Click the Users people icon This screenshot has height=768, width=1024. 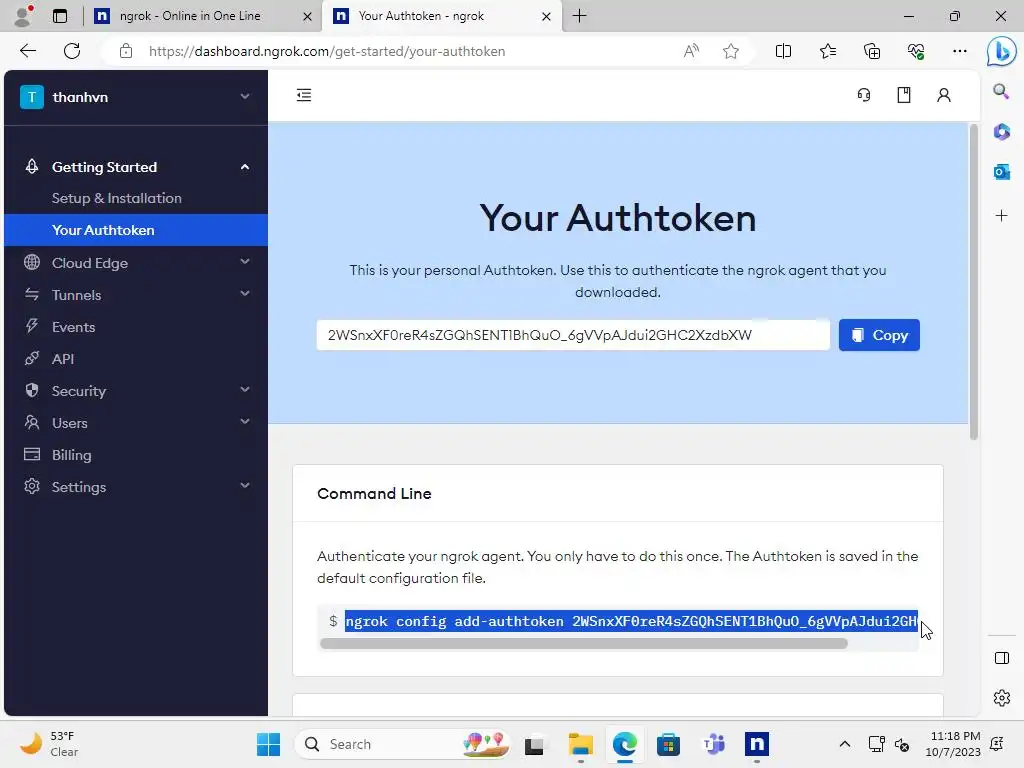[x=32, y=422]
